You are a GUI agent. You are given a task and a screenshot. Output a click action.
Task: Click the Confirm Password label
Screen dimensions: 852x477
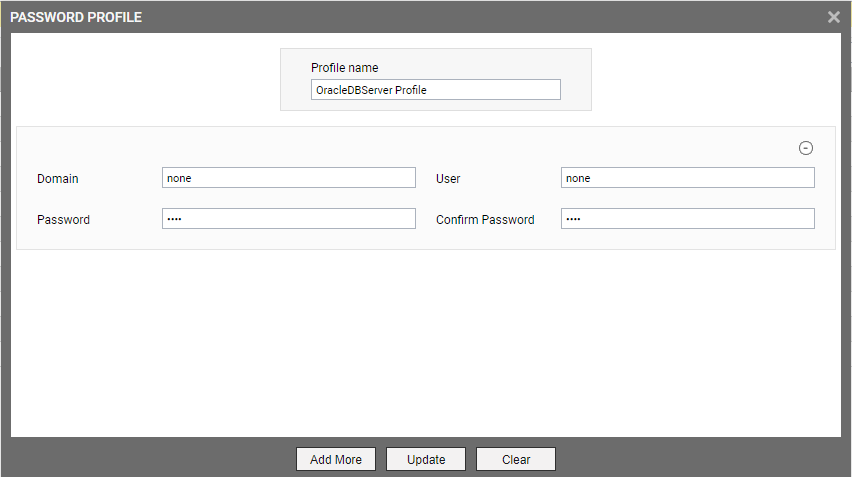pos(485,219)
